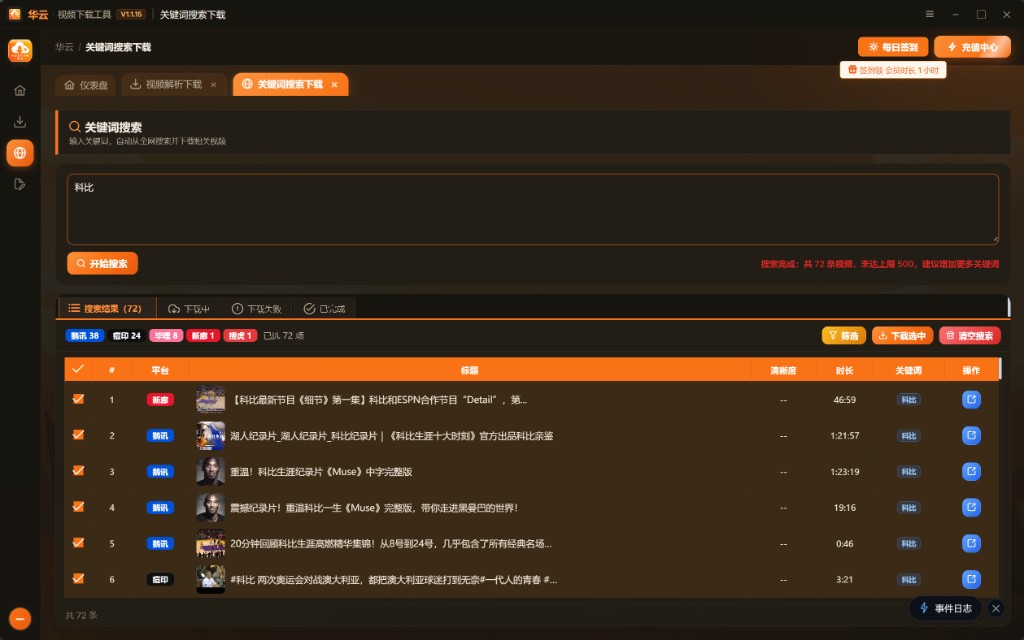Click the 华云 breadcrumb link
The image size is (1024, 640).
[x=64, y=47]
